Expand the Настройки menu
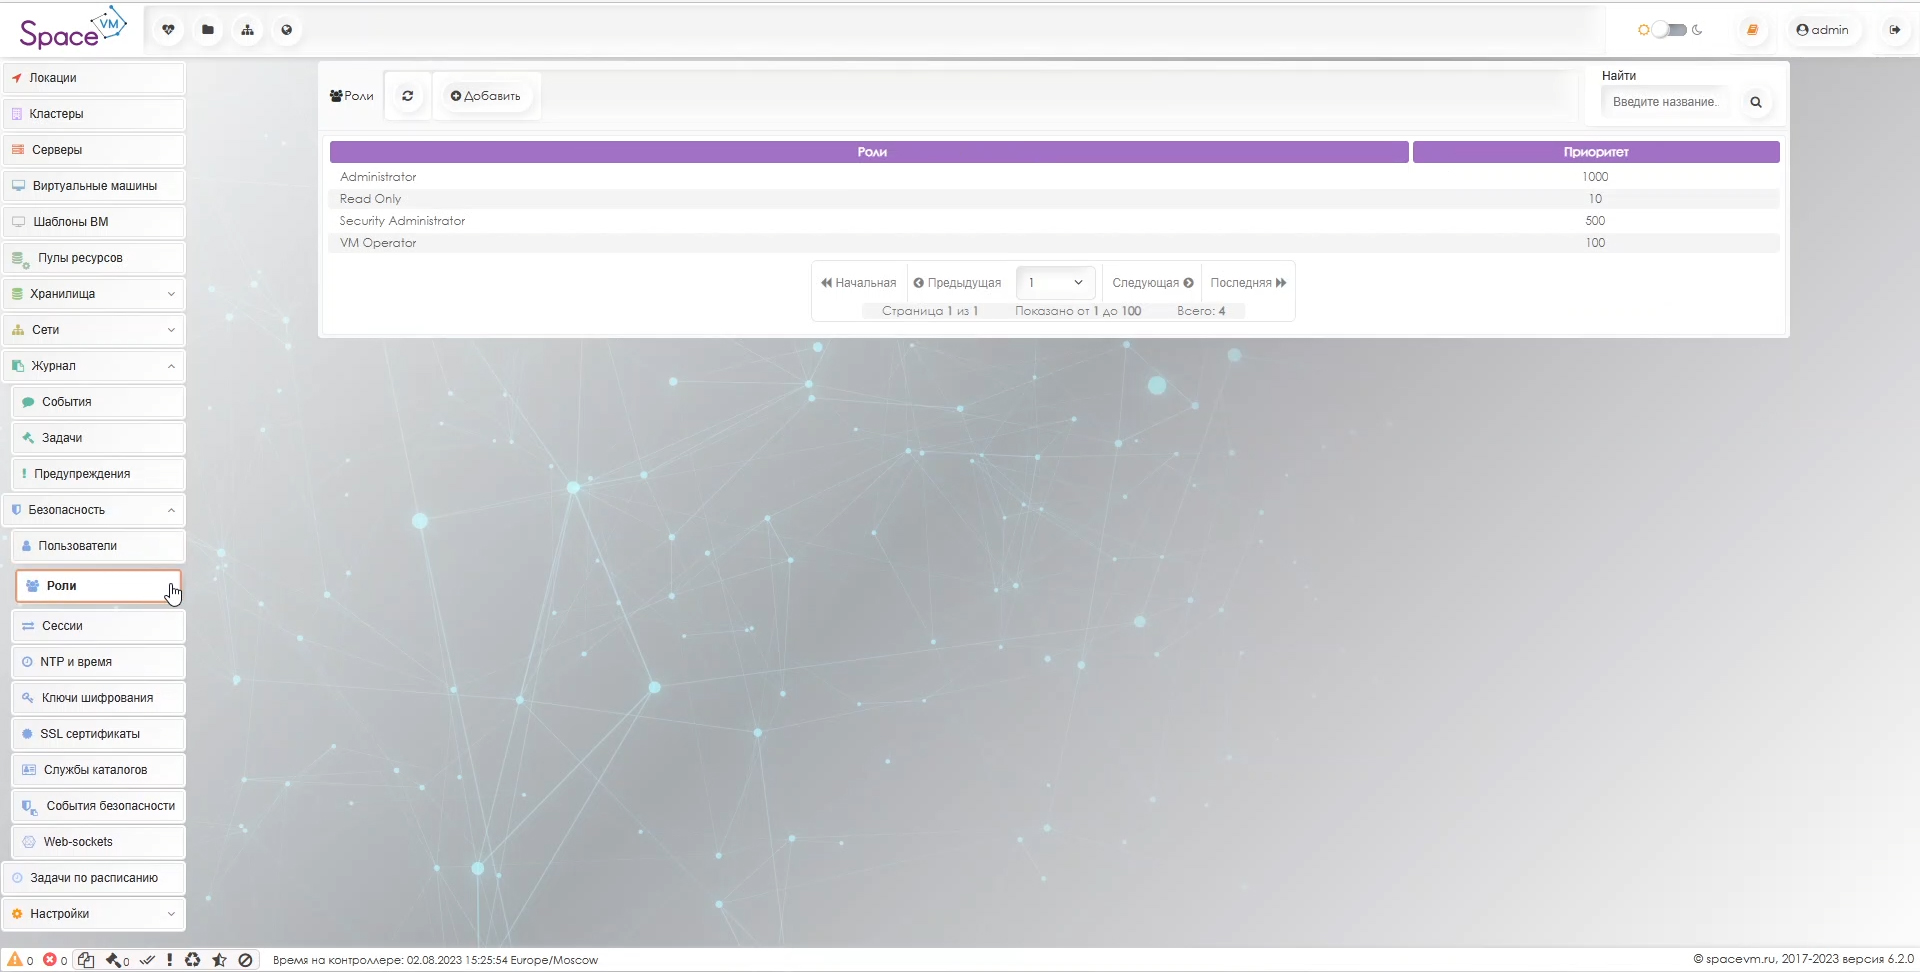The image size is (1920, 972). coord(94,914)
